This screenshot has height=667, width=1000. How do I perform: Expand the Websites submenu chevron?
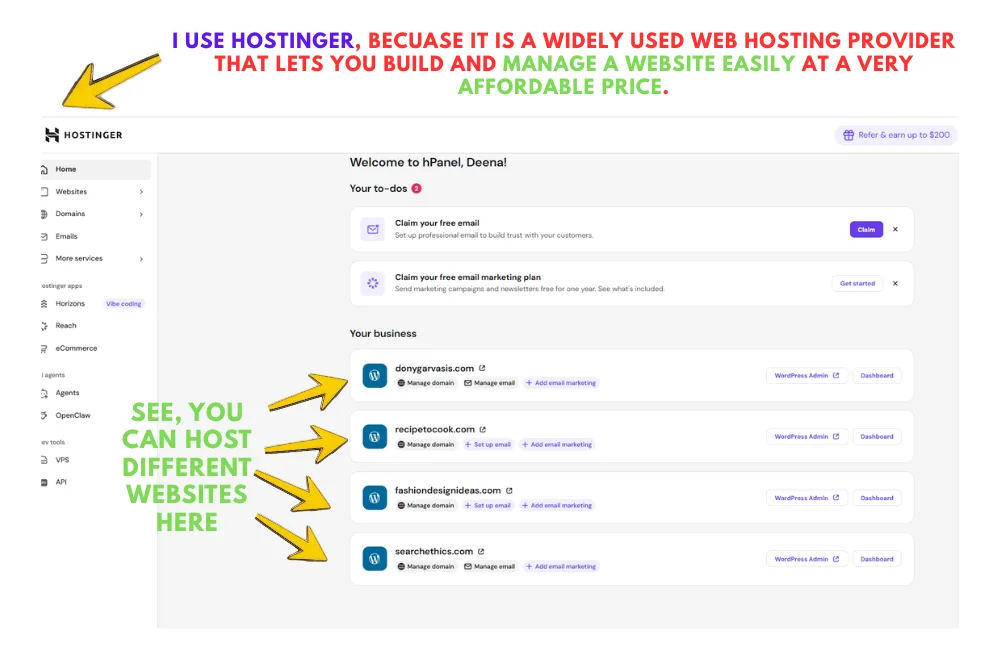coord(141,192)
